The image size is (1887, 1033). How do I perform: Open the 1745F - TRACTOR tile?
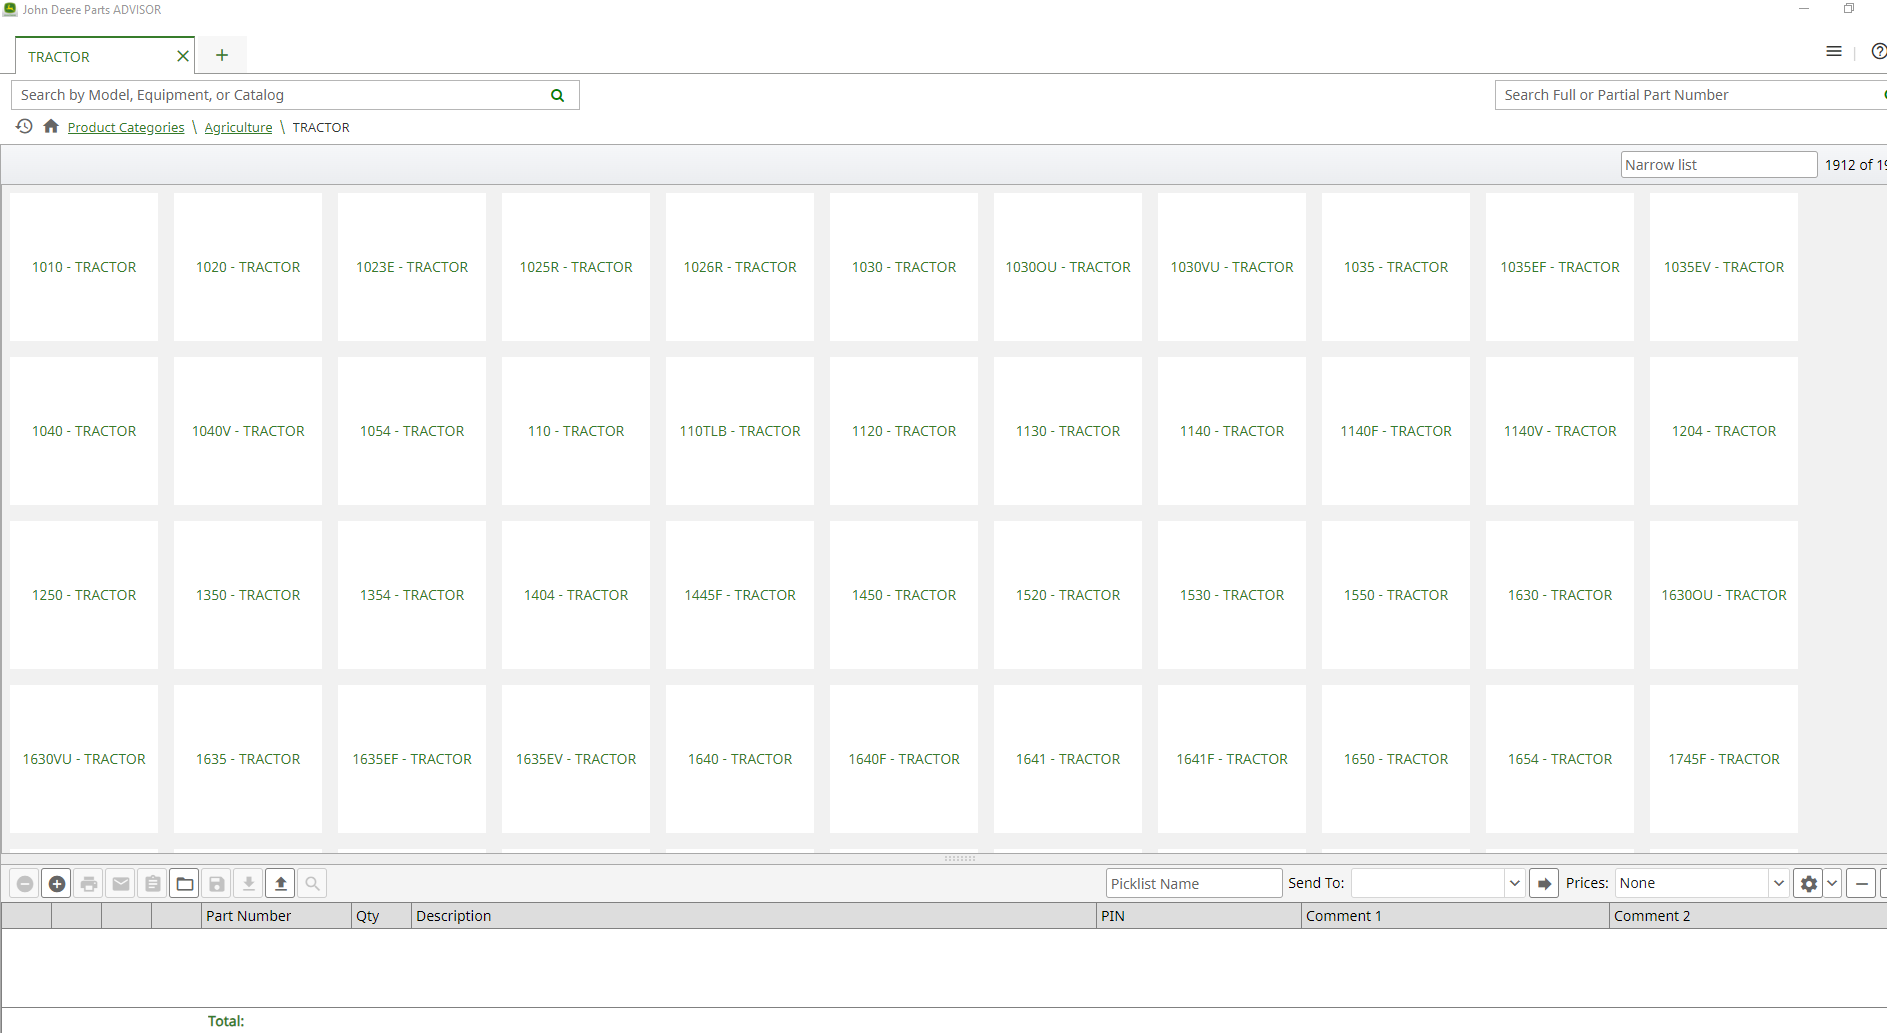click(1724, 759)
